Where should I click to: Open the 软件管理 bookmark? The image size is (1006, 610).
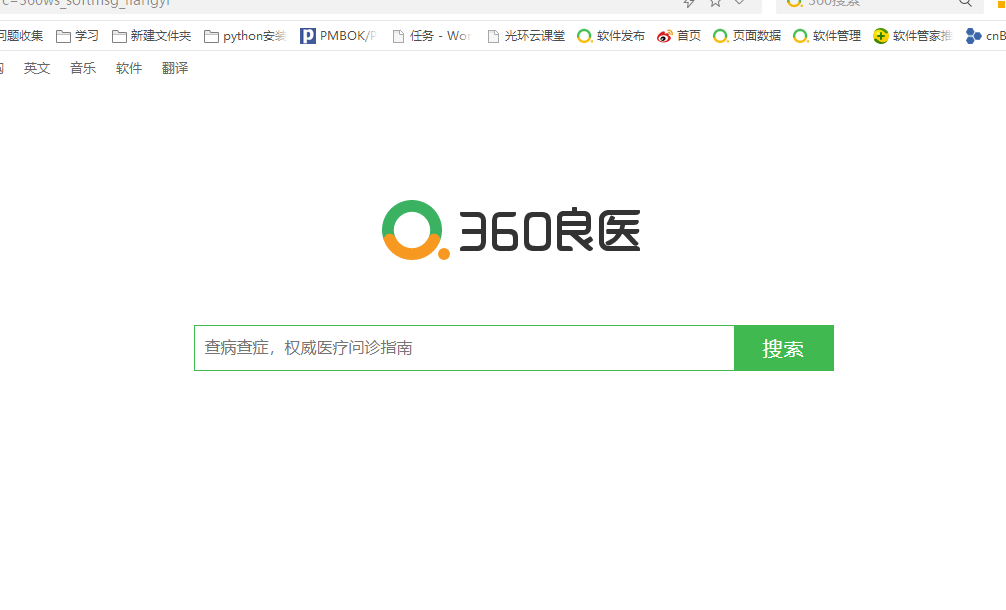coord(827,36)
